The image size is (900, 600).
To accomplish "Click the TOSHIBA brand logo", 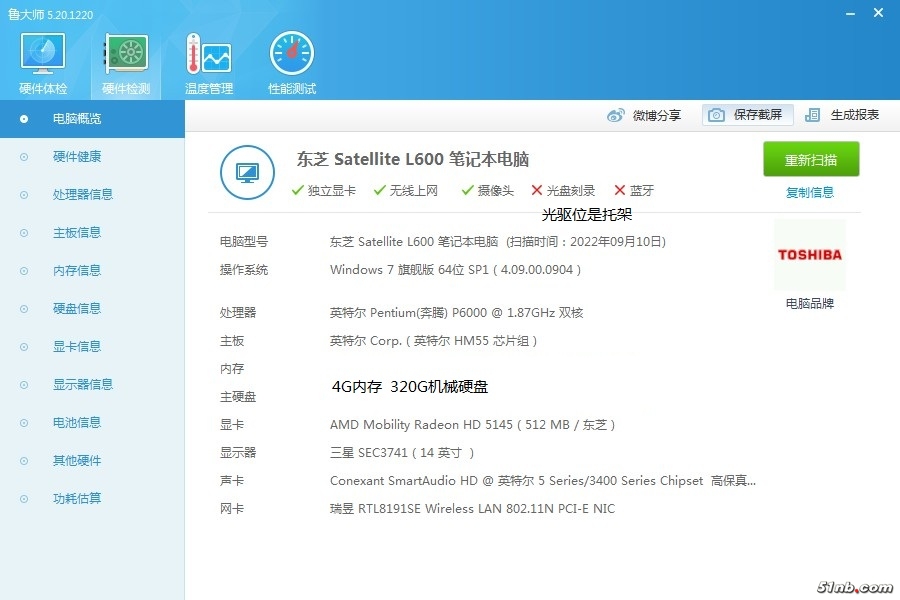I will pos(810,255).
